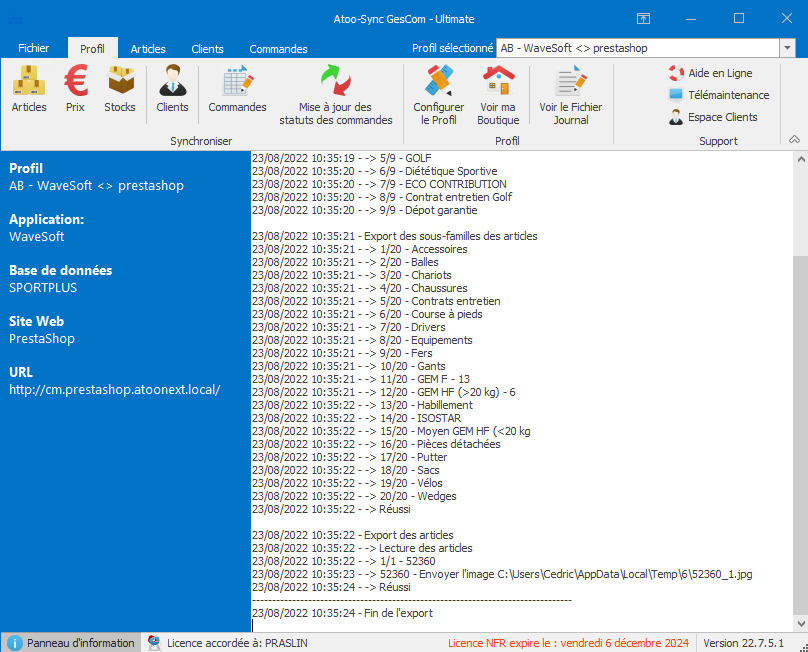Click the info icon in status bar
Screen dimensions: 808x652
coord(15,643)
